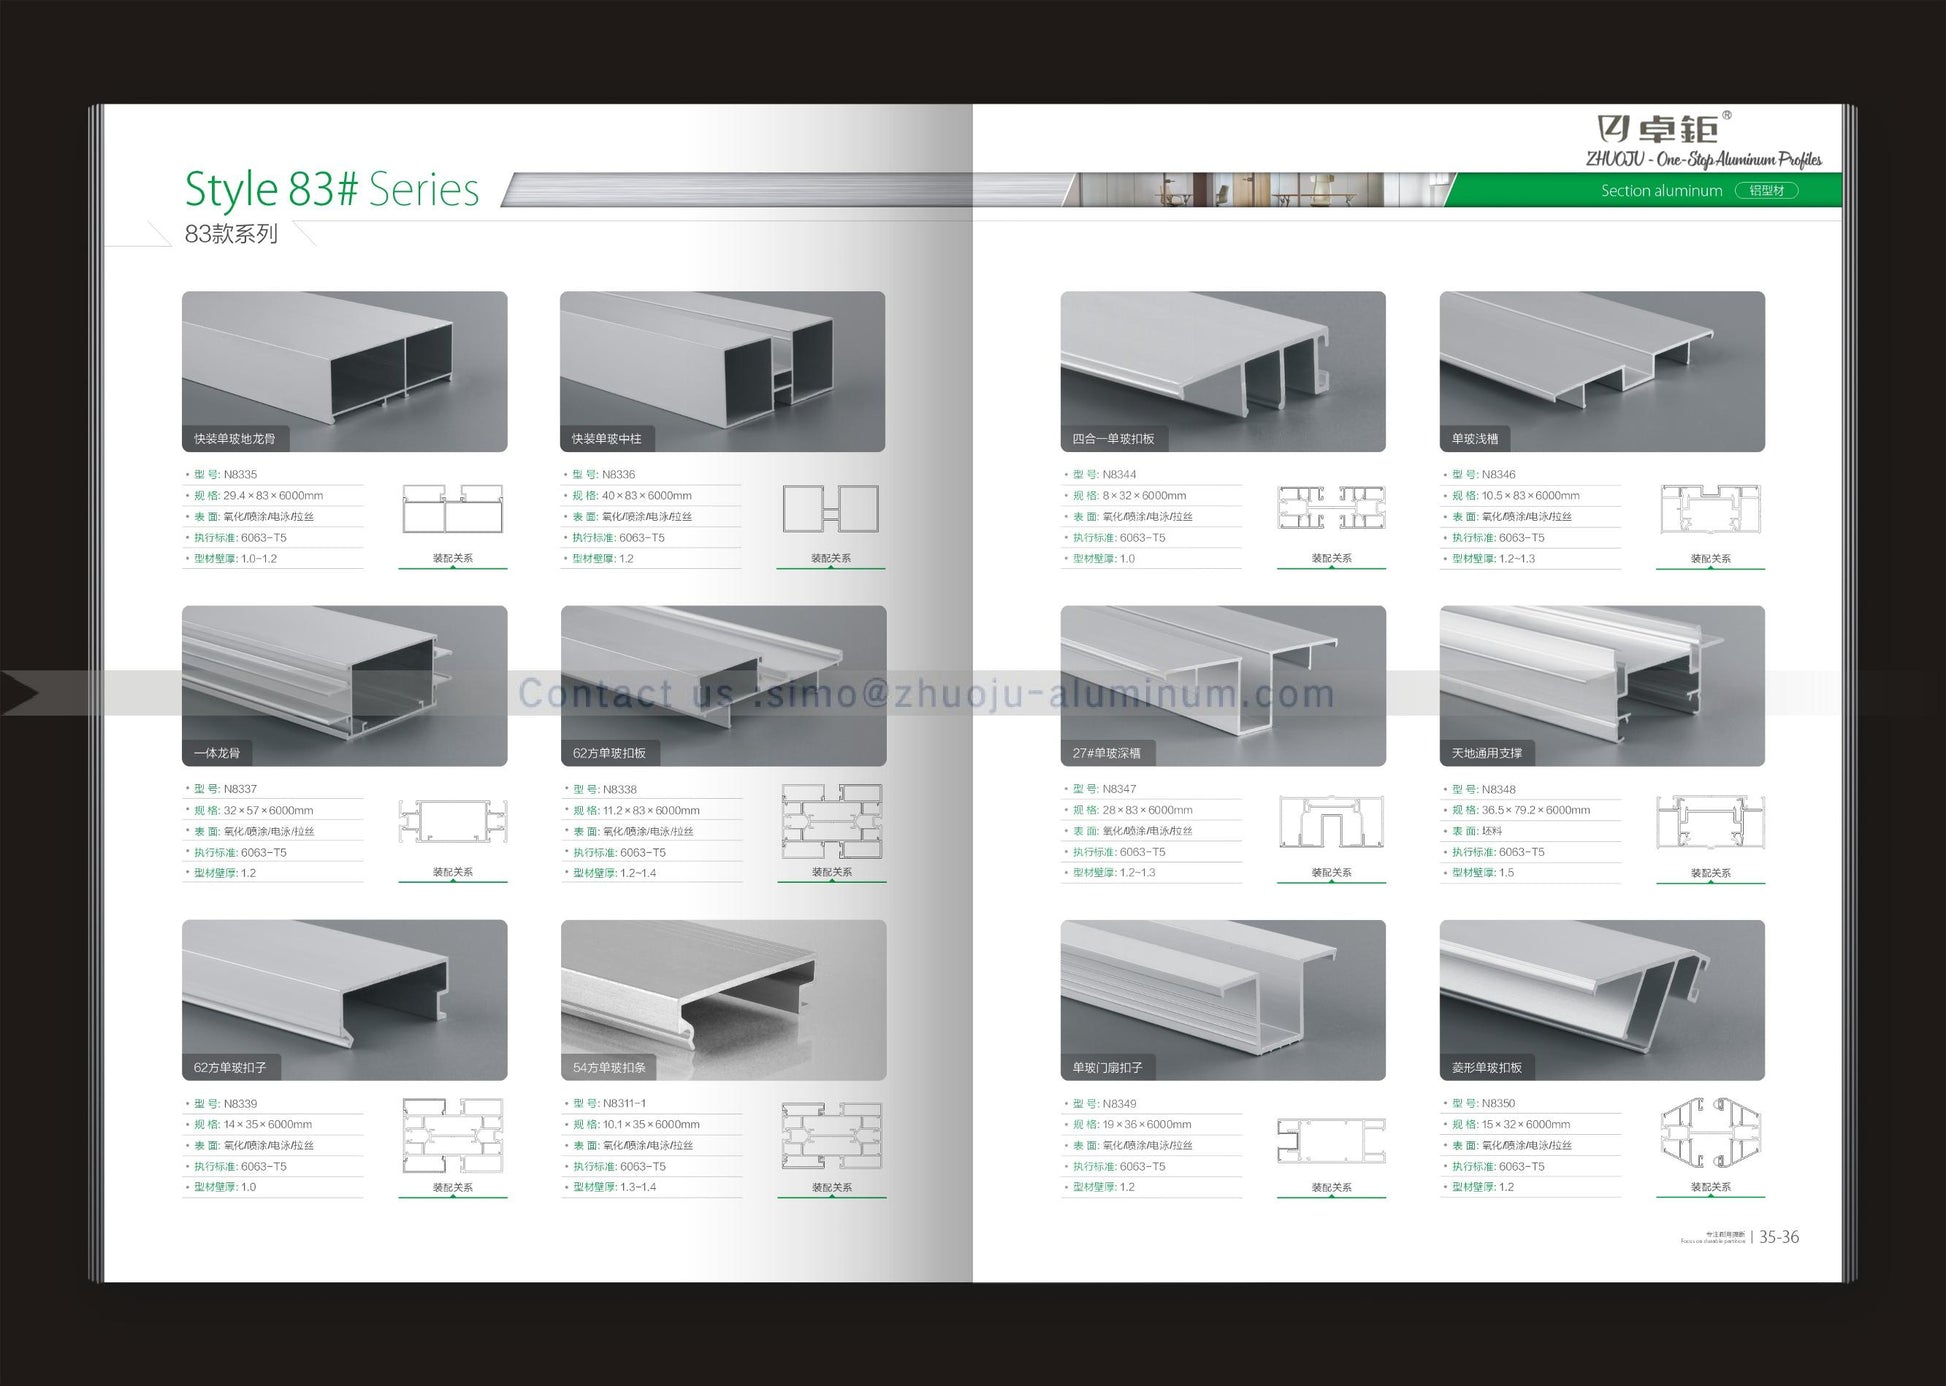Click the 铝型材 pill label
The width and height of the screenshot is (1946, 1386).
click(1766, 190)
